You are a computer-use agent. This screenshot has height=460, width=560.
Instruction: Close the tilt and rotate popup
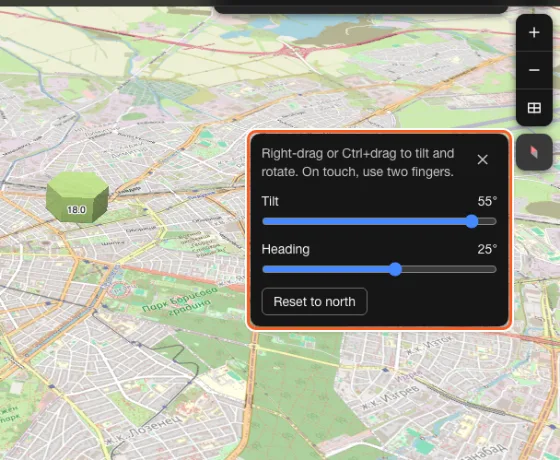point(482,159)
